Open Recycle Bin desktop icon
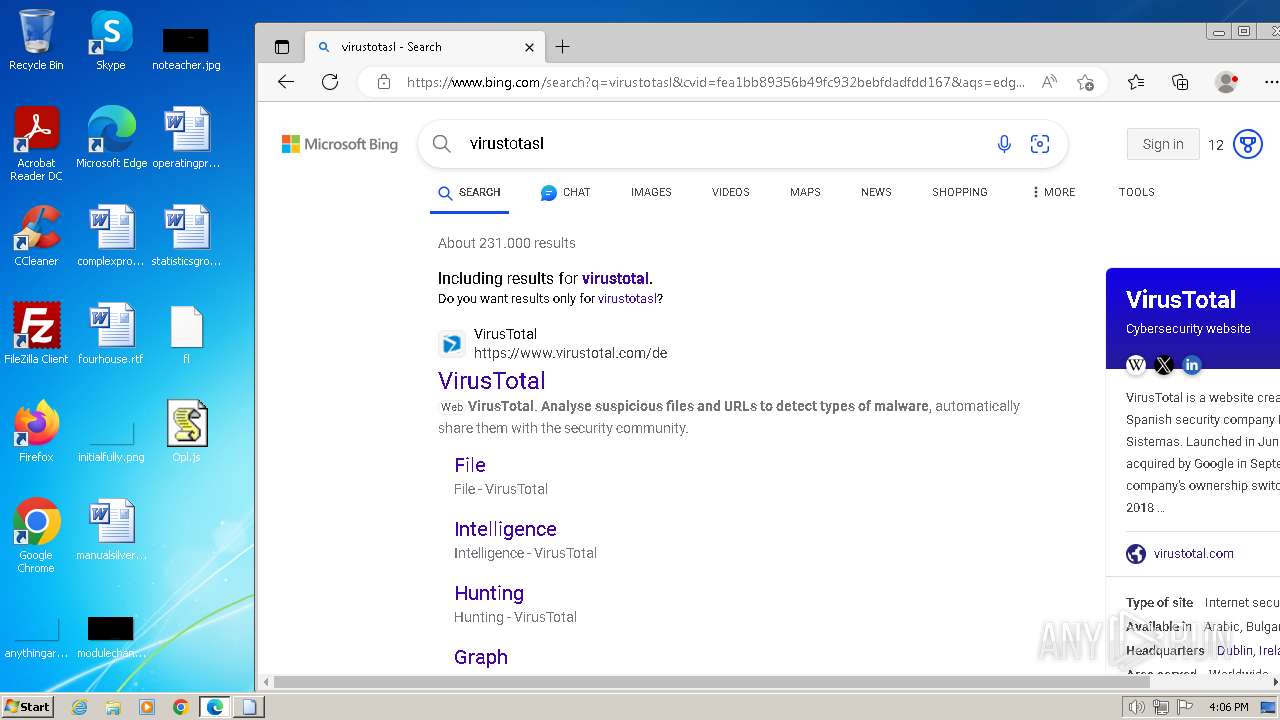 click(36, 40)
